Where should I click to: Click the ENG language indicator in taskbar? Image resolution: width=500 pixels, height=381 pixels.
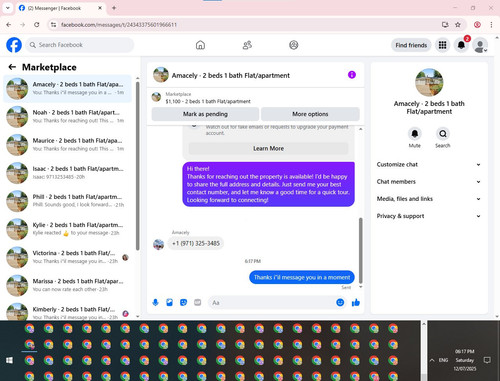[443, 360]
